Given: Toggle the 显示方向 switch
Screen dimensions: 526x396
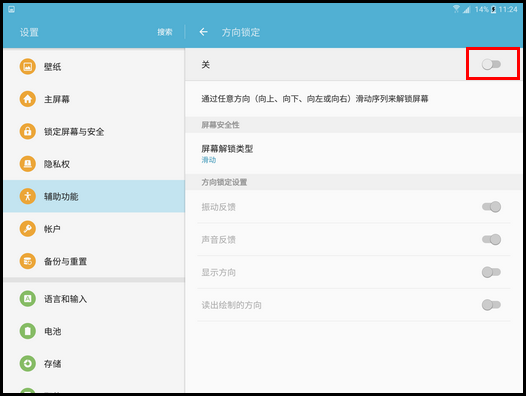Looking at the screenshot, I should (x=491, y=272).
